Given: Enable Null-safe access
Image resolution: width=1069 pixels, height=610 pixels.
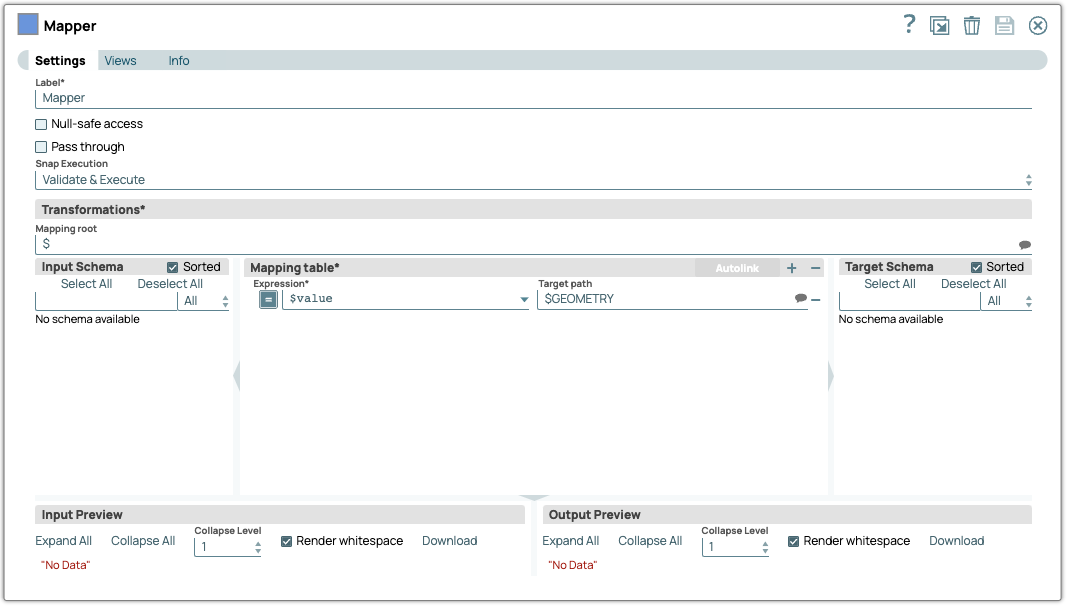Looking at the screenshot, I should 40,124.
